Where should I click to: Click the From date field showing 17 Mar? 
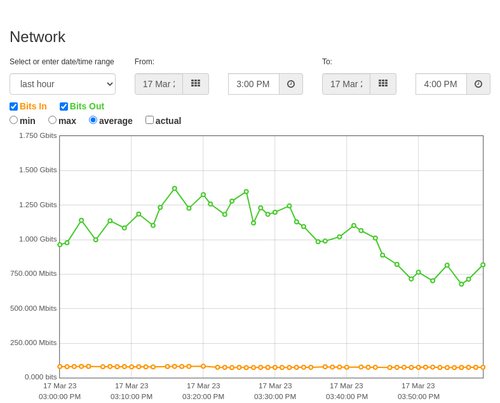[159, 84]
